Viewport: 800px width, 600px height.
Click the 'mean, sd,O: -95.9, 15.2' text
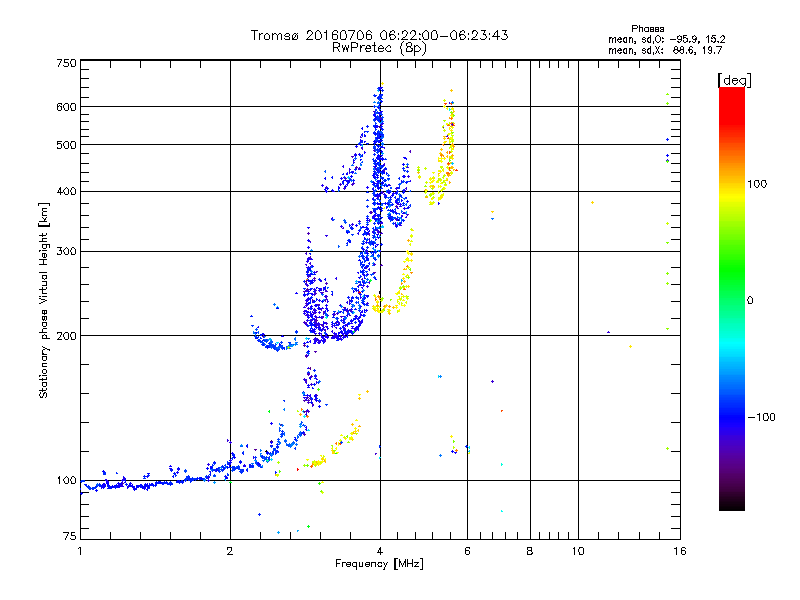[666, 39]
